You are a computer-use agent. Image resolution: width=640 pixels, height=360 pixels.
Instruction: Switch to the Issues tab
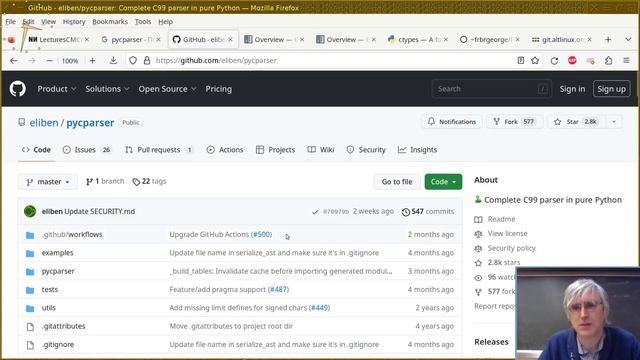(x=87, y=150)
